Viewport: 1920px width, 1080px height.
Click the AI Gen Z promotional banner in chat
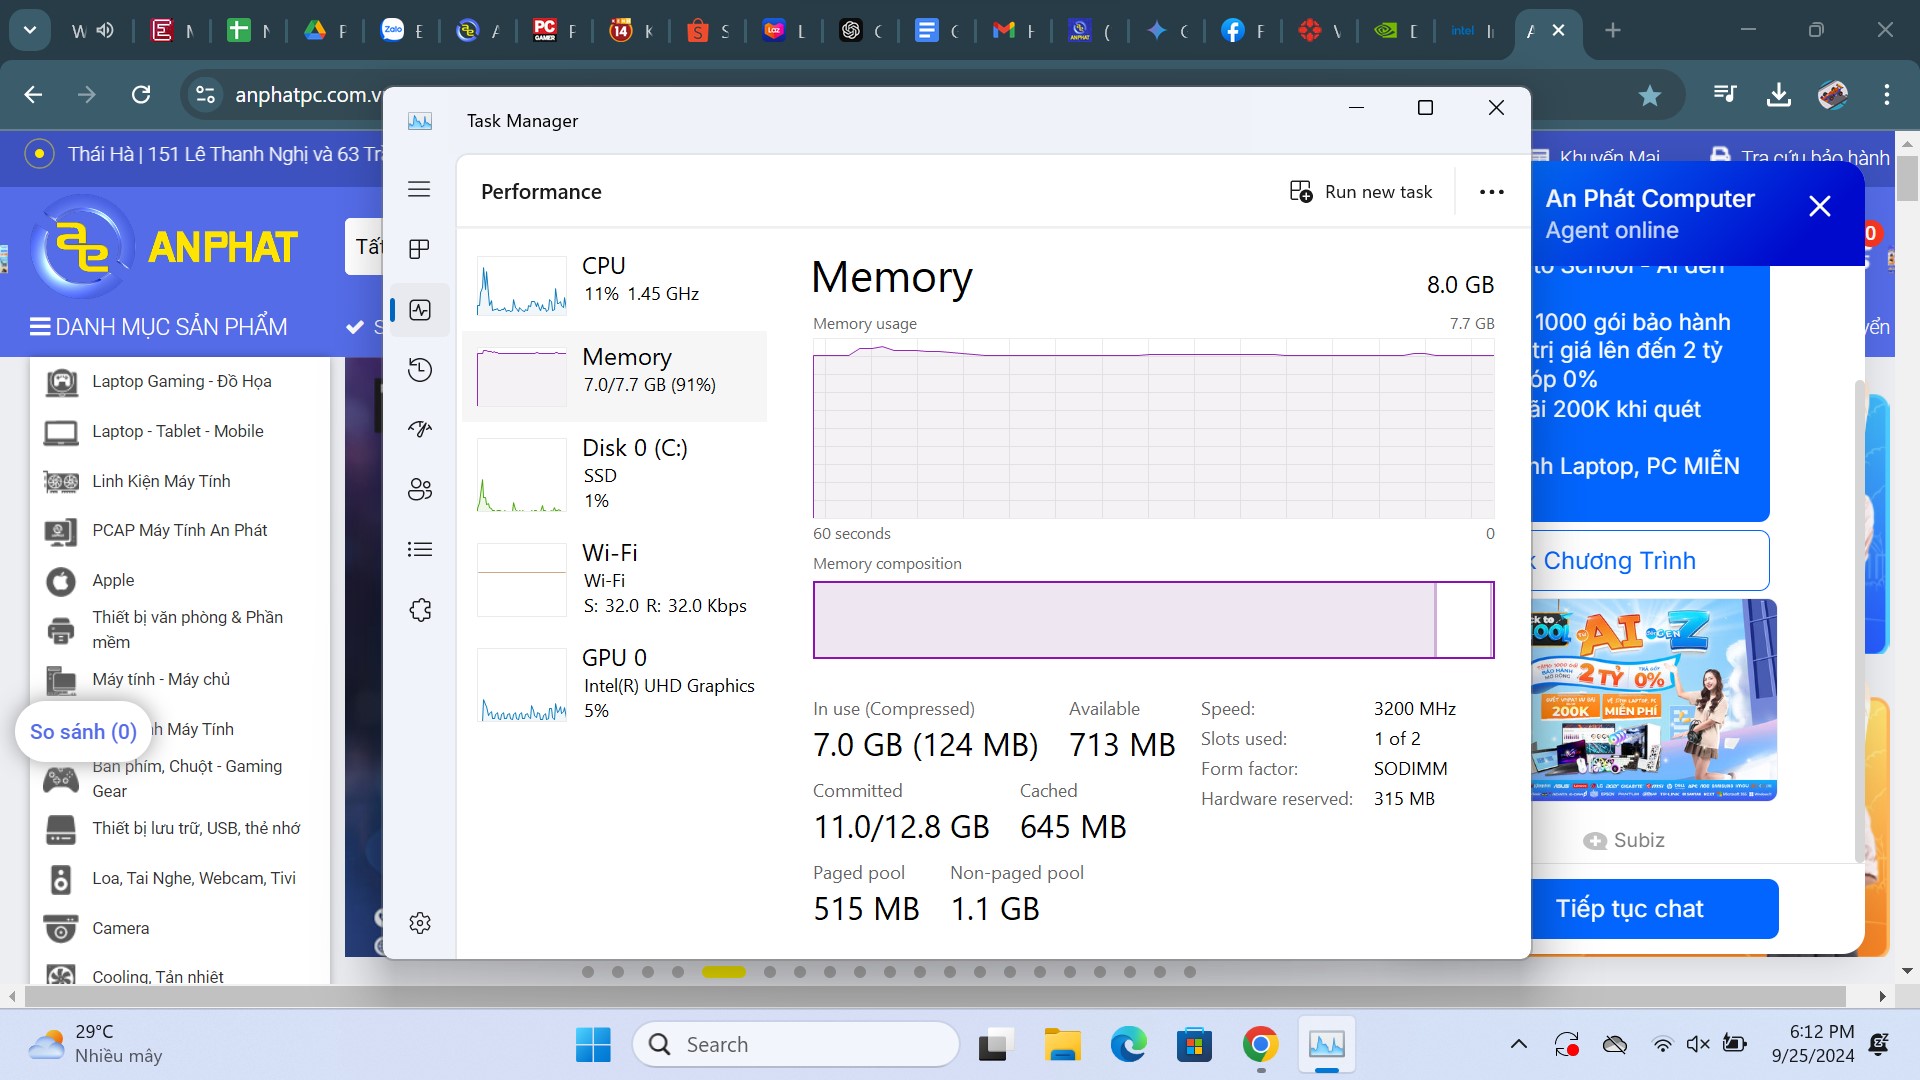1654,700
